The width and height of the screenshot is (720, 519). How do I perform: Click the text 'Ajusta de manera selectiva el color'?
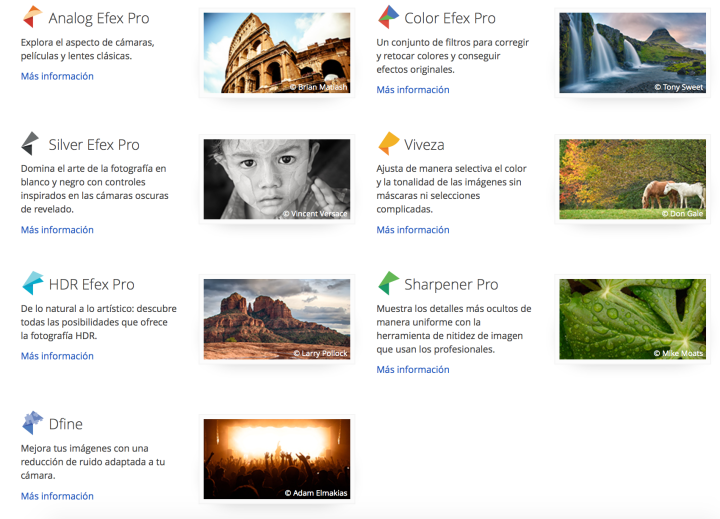pyautogui.click(x=451, y=169)
